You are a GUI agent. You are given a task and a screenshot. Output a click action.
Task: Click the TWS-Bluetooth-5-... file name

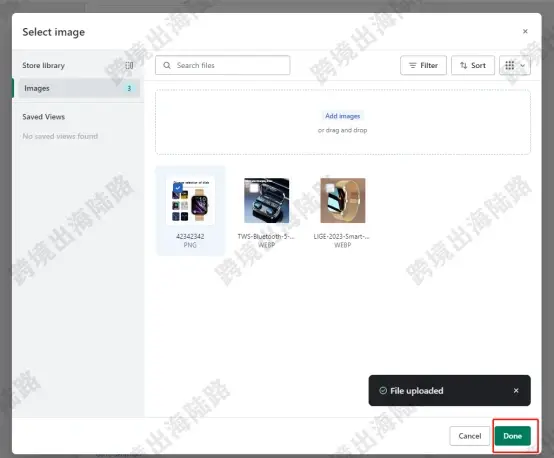(266, 236)
